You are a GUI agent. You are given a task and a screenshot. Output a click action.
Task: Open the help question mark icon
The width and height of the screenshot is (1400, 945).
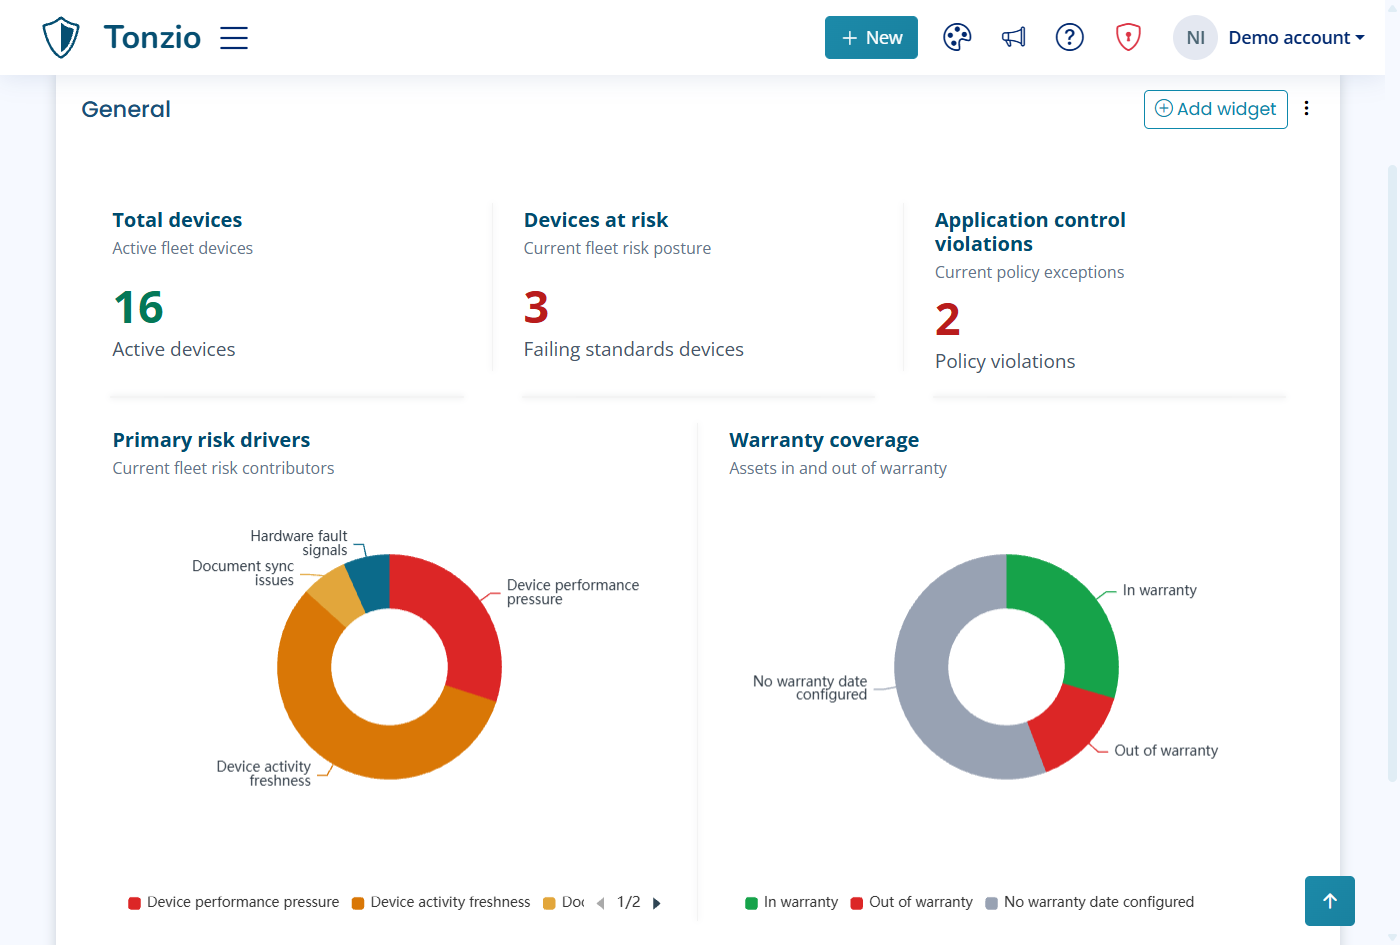1070,38
